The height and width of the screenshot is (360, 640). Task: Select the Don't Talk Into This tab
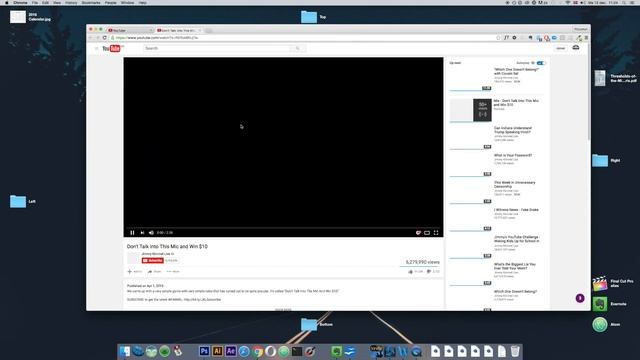[x=178, y=31]
